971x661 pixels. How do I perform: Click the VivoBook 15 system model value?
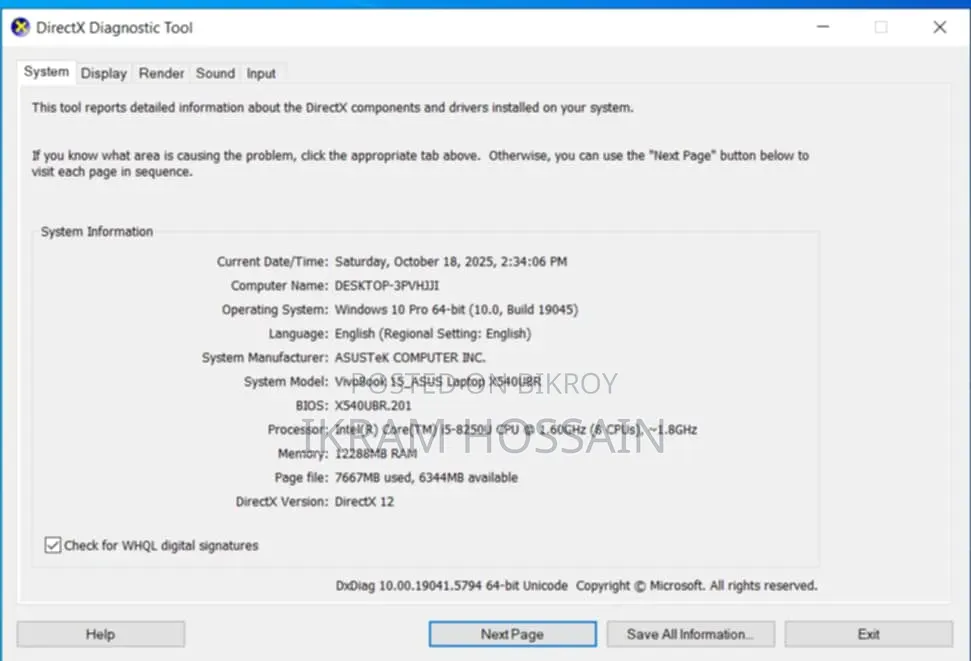point(438,382)
